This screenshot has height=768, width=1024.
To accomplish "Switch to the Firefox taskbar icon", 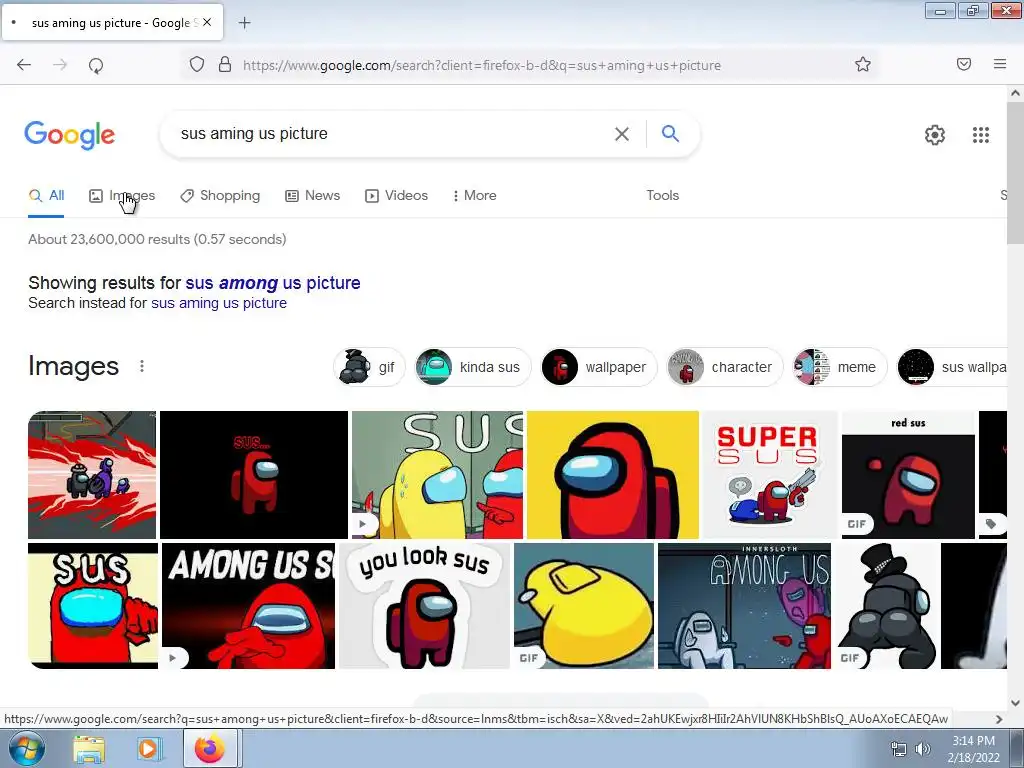I will (210, 748).
